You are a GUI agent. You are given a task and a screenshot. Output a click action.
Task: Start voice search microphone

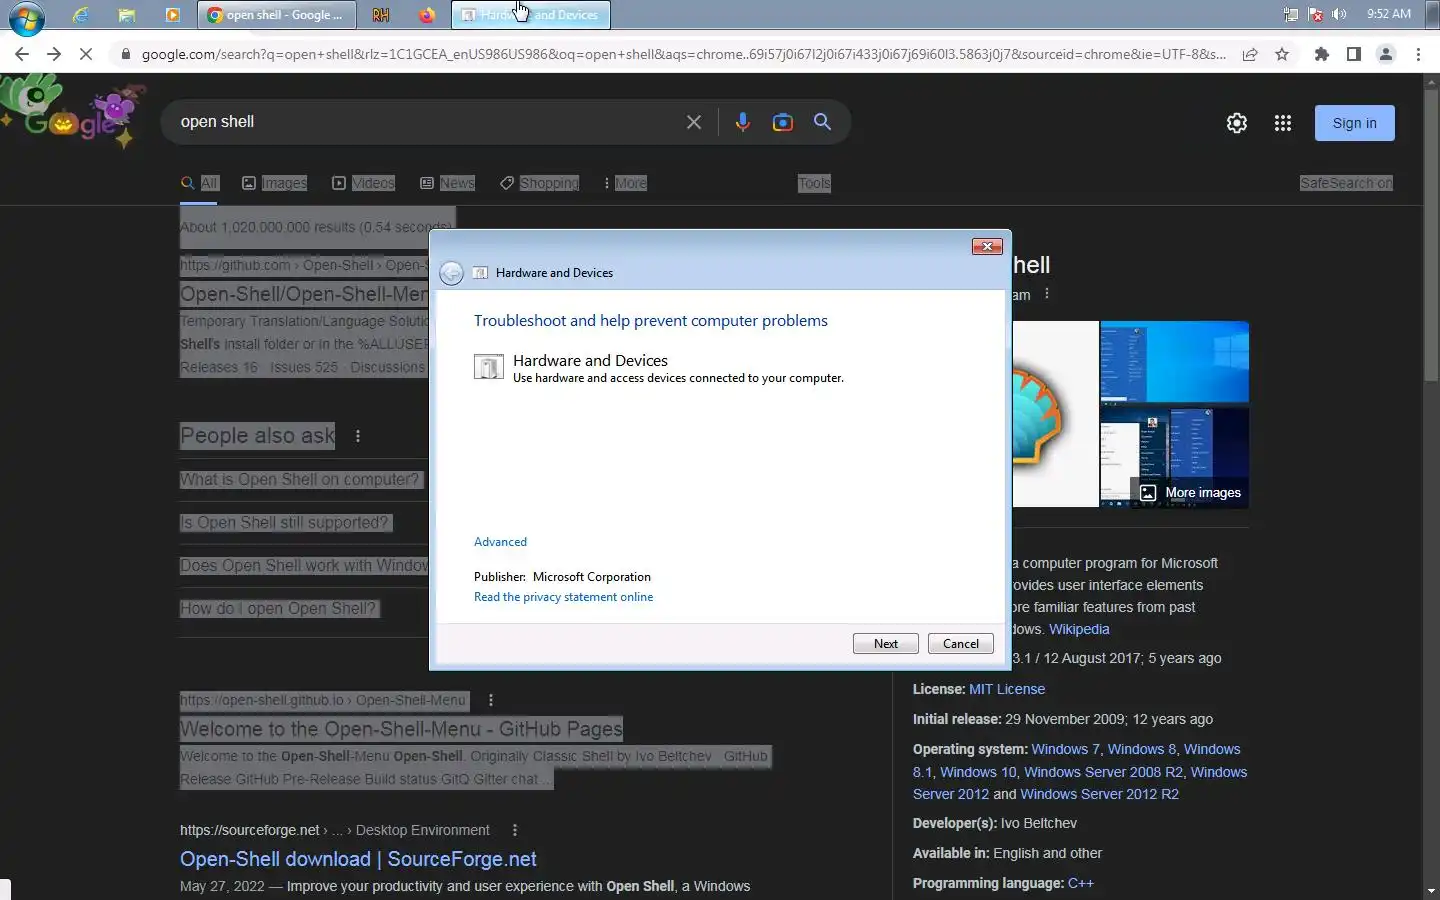click(x=742, y=122)
